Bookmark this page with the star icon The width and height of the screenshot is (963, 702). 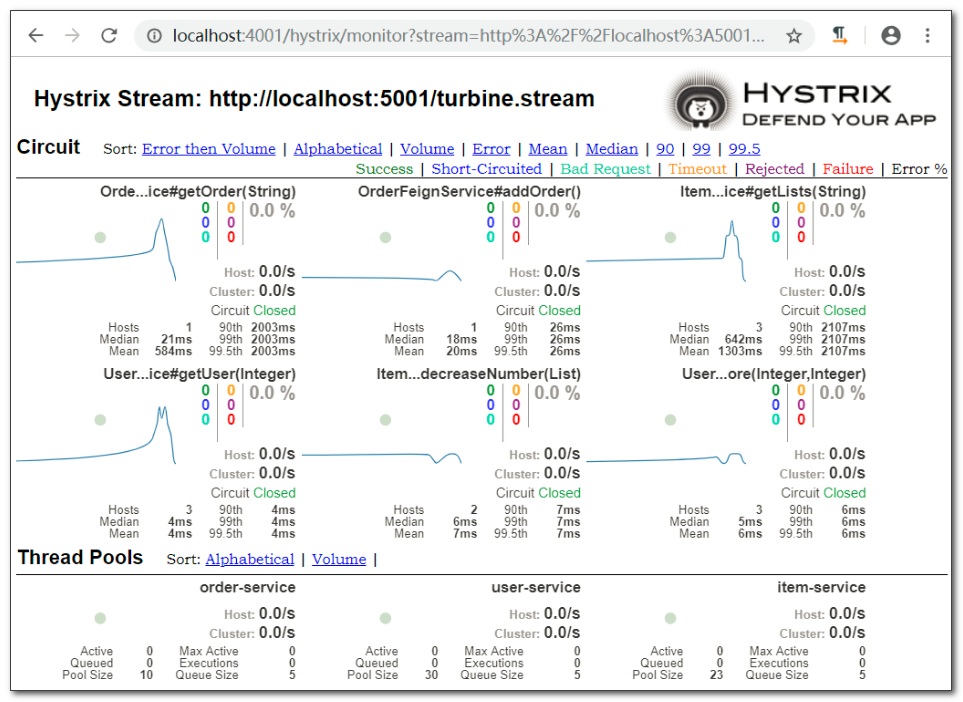[x=794, y=36]
